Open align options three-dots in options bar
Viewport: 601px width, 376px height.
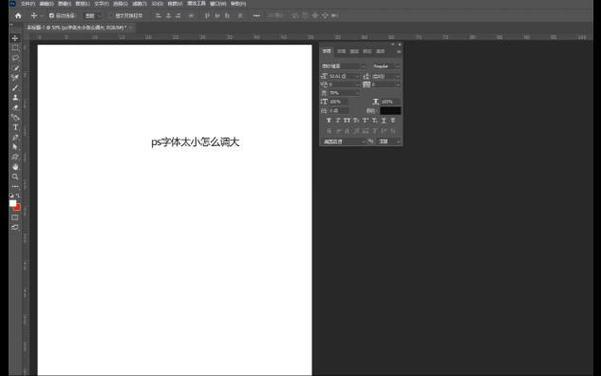(x=256, y=16)
